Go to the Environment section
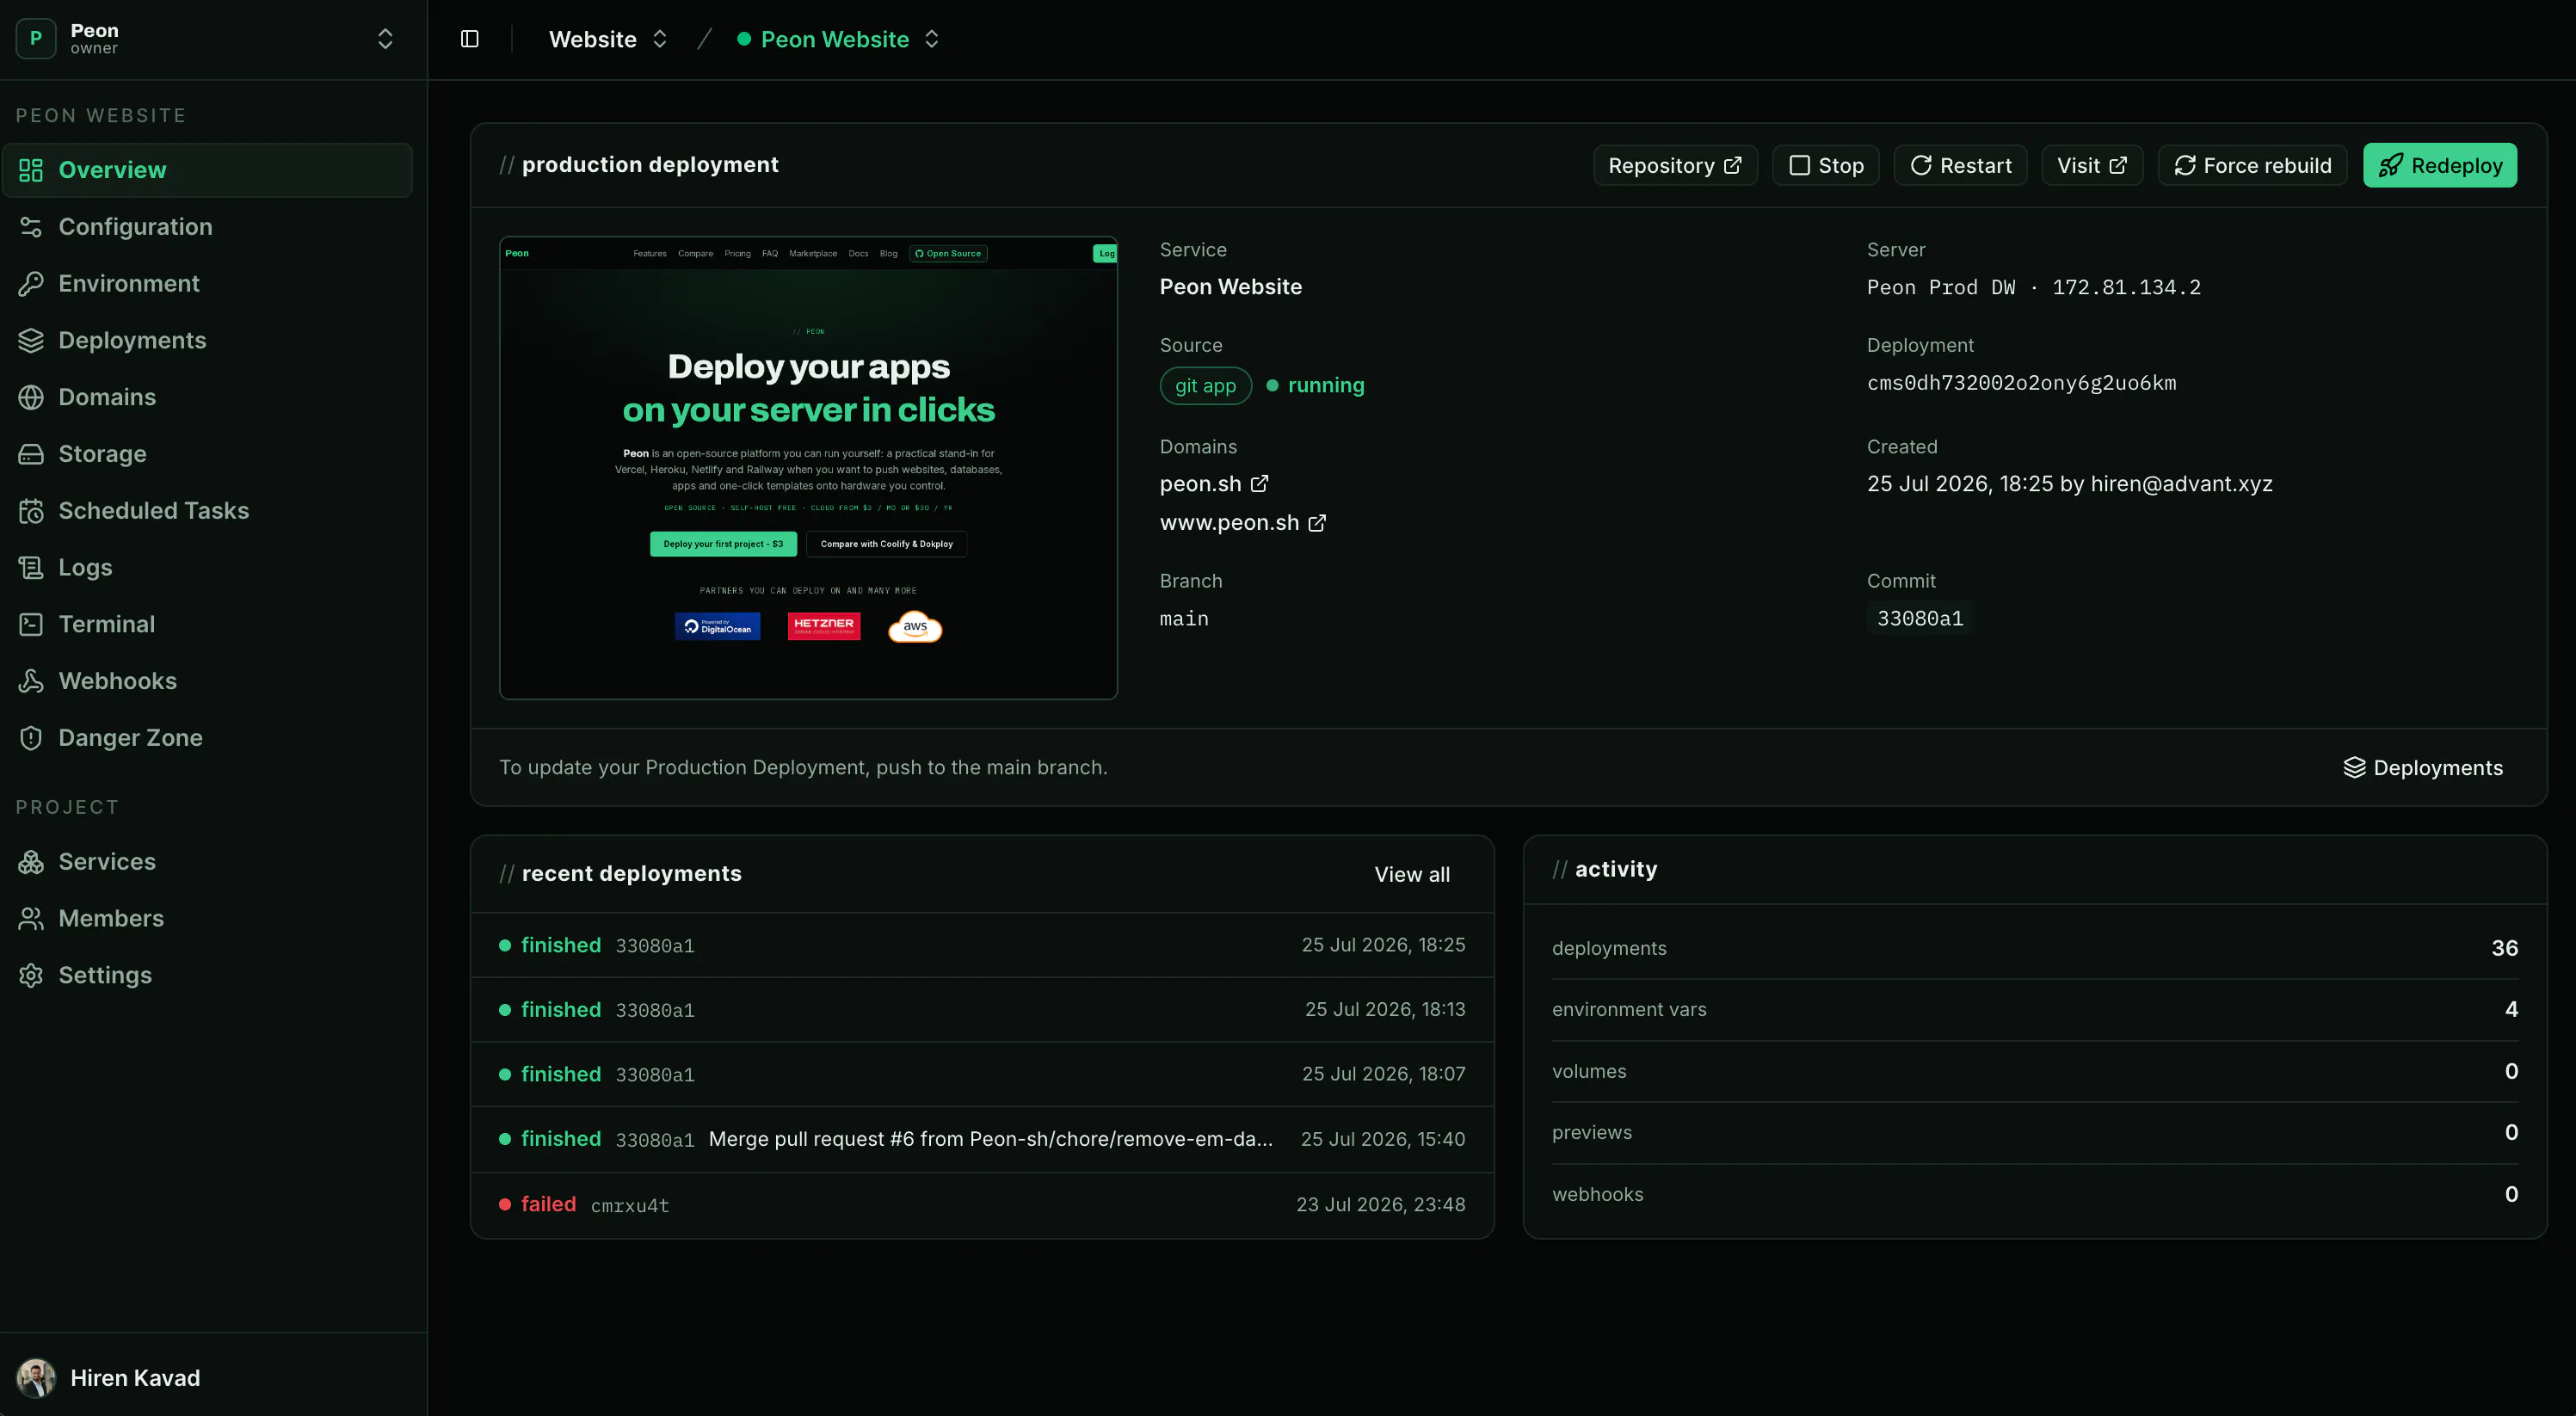Screen dimensions: 2576x1416 tap(207, 284)
